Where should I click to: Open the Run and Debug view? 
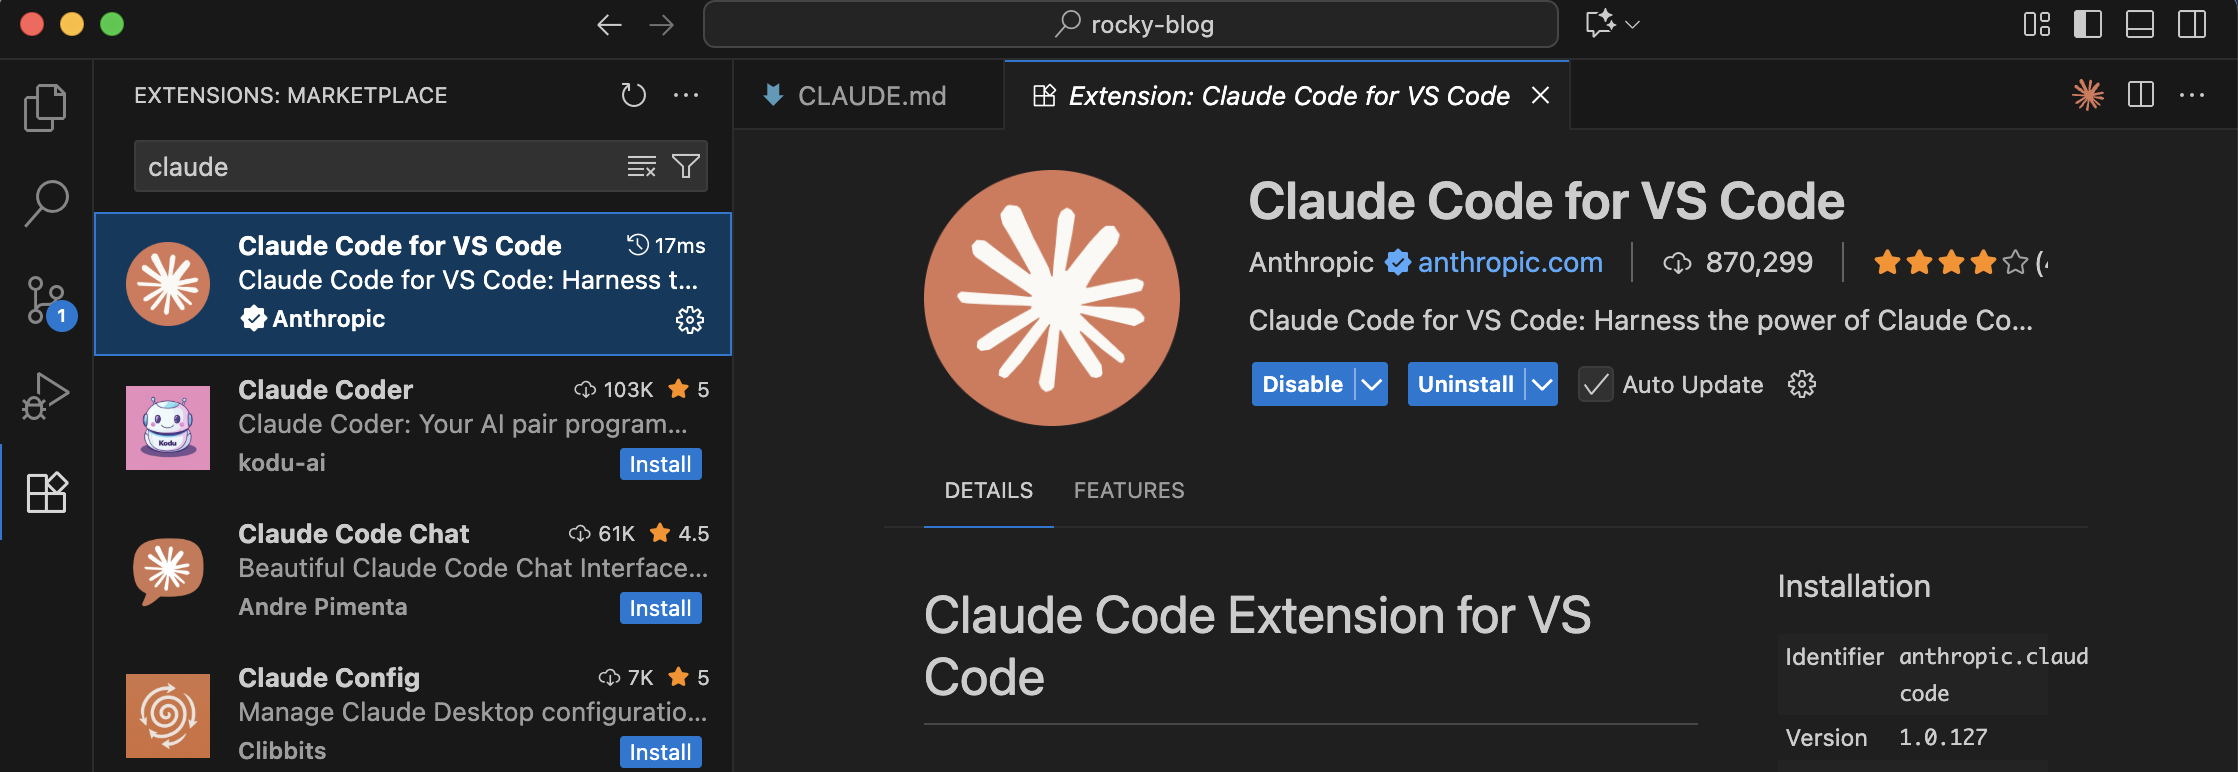click(x=45, y=396)
